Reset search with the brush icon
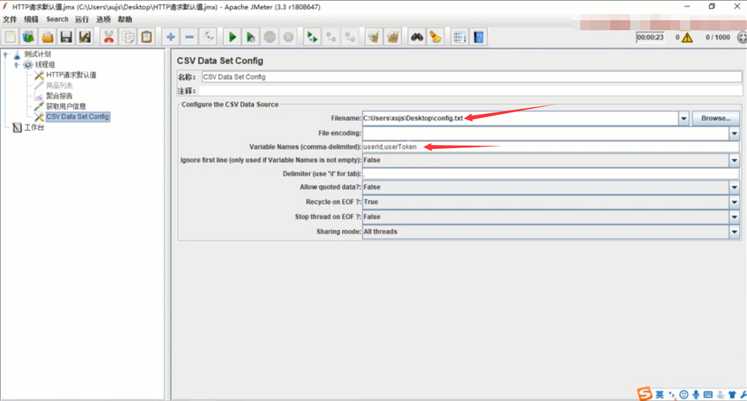This screenshot has width=747, height=401. tap(435, 37)
